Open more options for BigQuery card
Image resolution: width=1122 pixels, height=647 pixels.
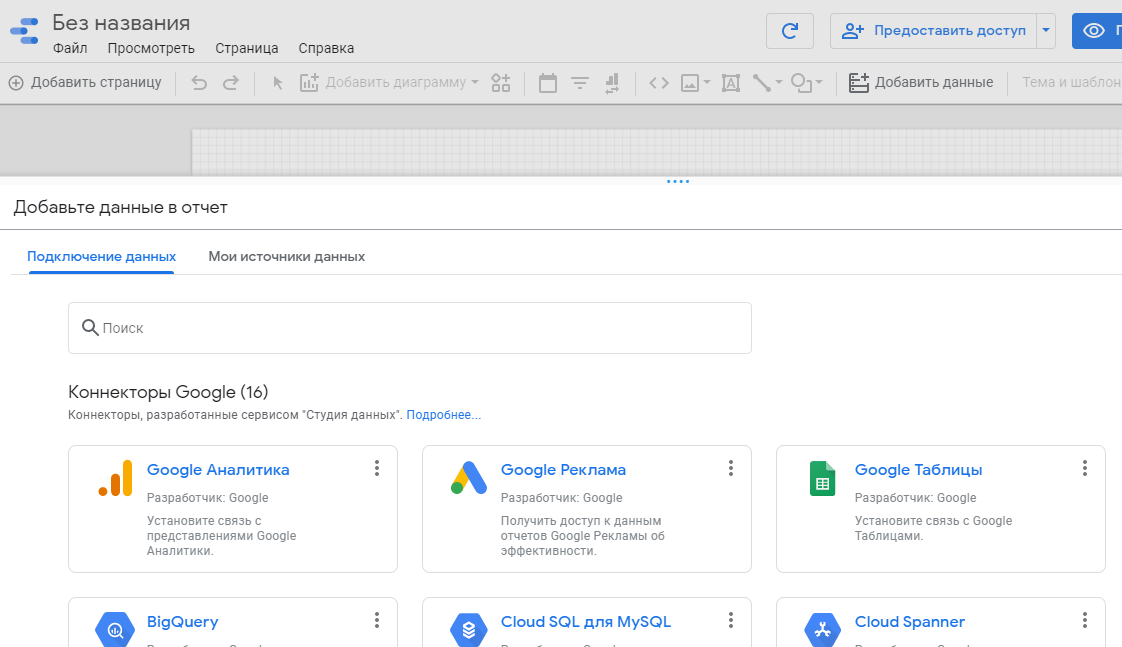[376, 620]
